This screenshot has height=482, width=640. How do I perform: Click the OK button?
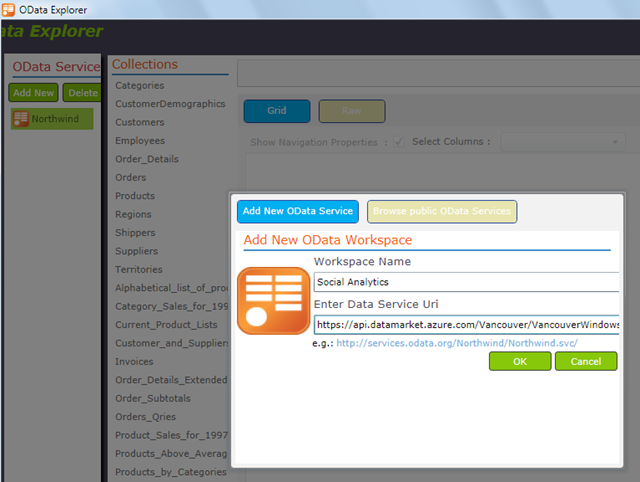click(520, 361)
